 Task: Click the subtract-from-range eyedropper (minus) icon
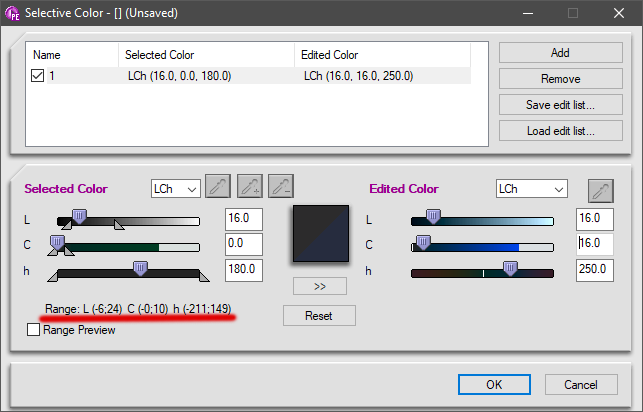(x=281, y=187)
